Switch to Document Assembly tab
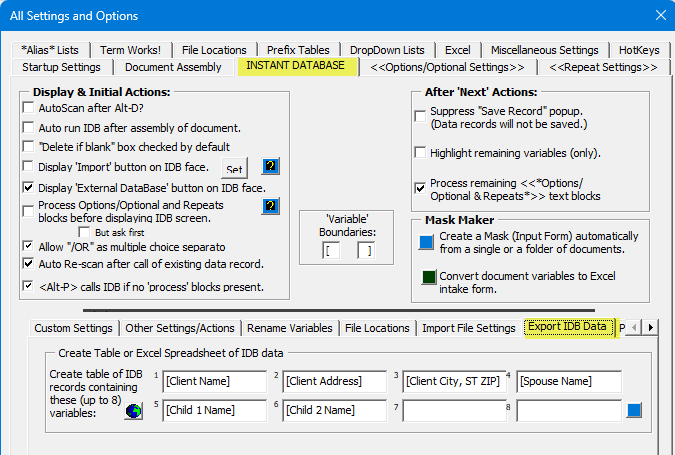 coord(173,67)
